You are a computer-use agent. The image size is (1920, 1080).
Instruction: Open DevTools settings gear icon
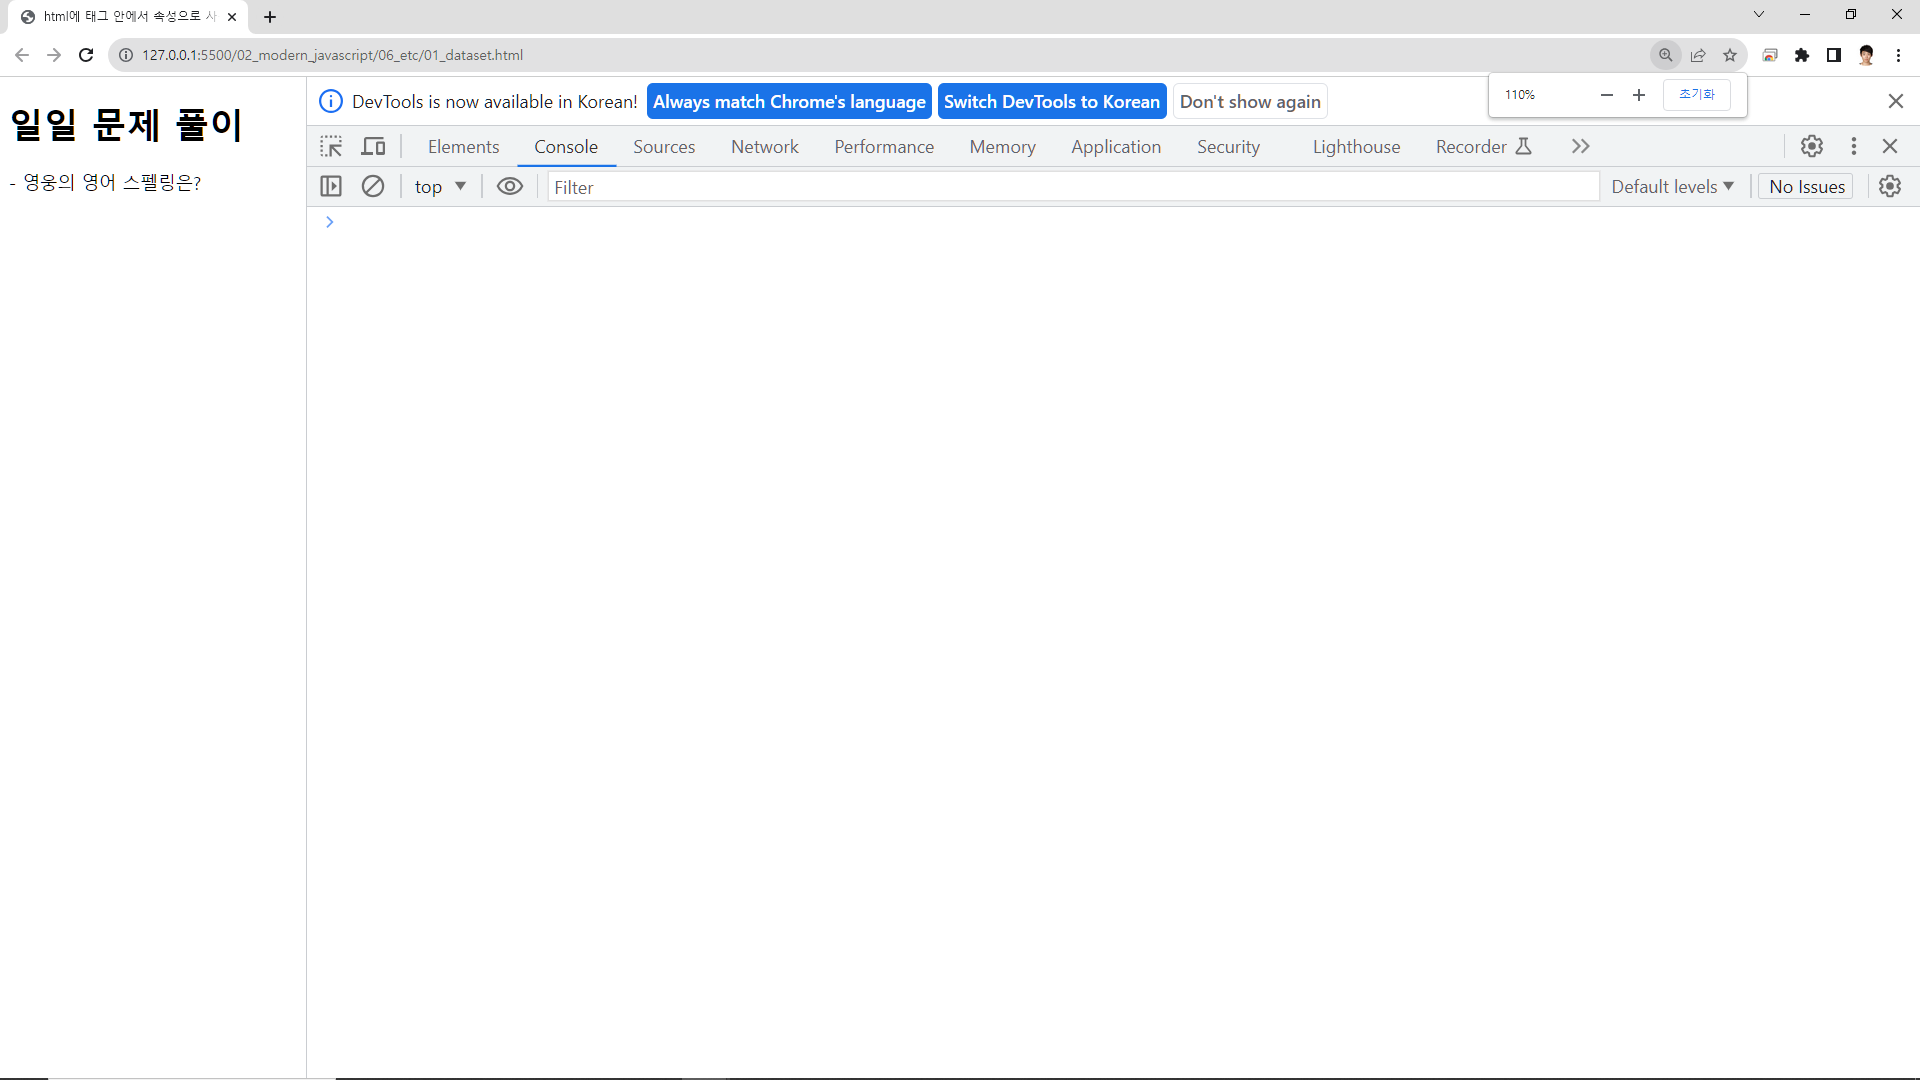pos(1812,147)
